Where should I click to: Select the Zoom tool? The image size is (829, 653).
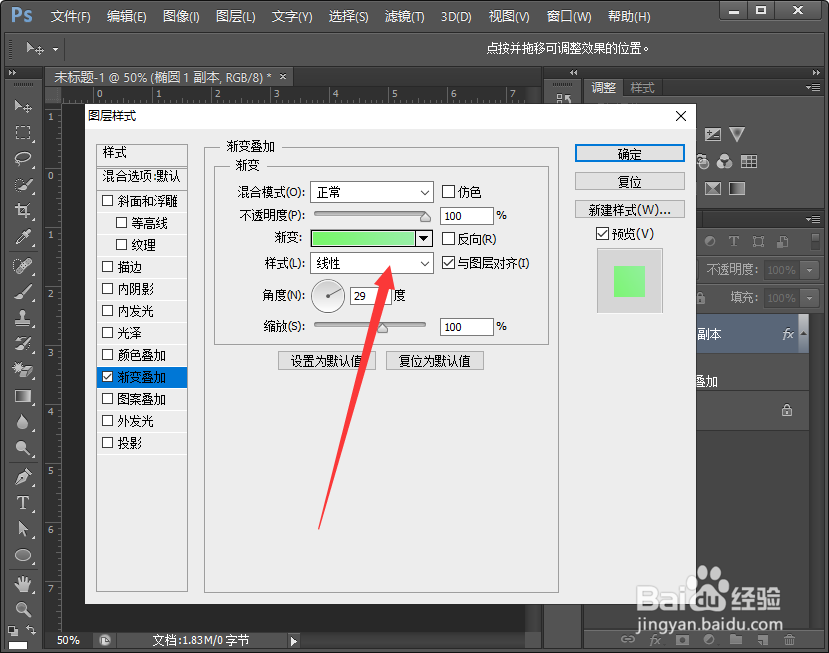tap(23, 610)
